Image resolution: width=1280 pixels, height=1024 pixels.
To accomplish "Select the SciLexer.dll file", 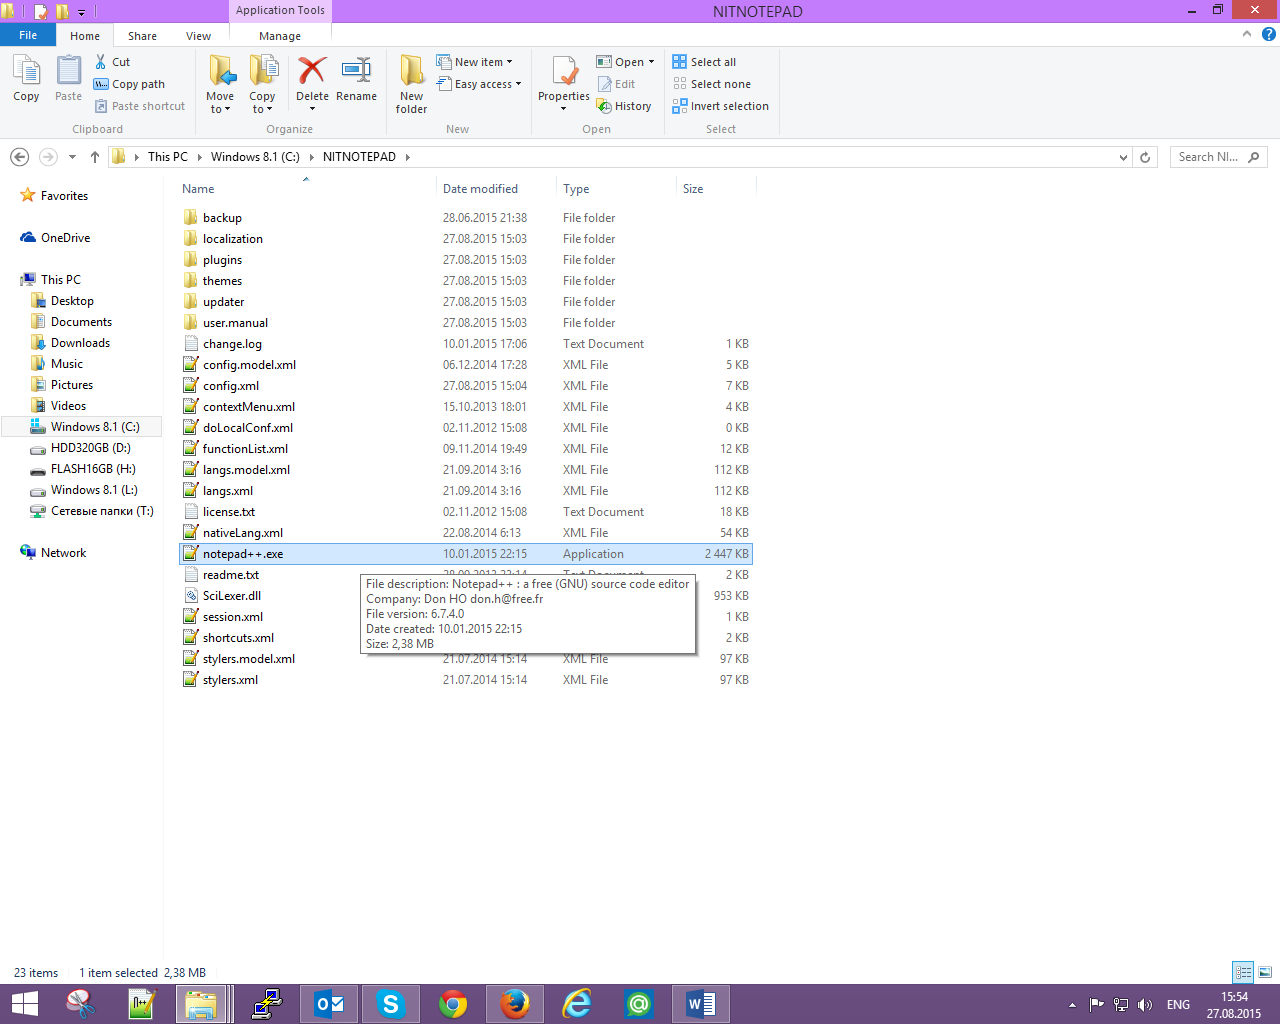I will pyautogui.click(x=231, y=596).
